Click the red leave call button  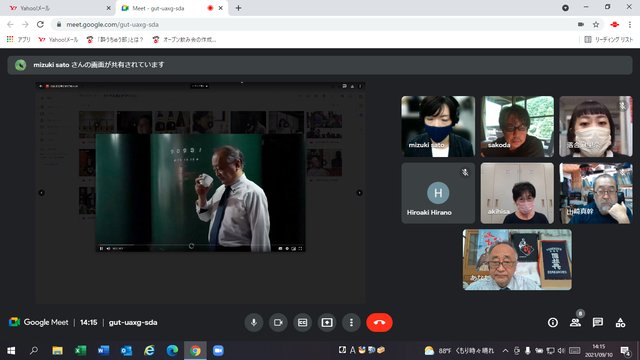pyautogui.click(x=379, y=322)
